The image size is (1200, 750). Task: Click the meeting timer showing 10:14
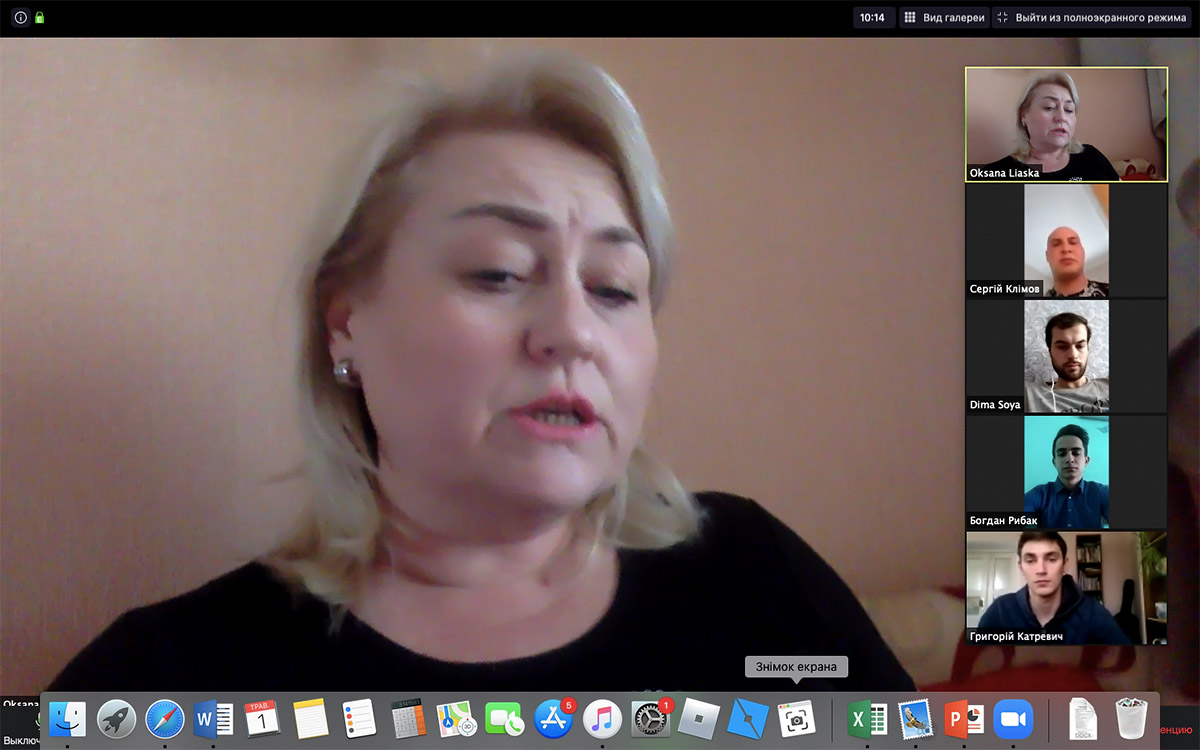point(872,18)
